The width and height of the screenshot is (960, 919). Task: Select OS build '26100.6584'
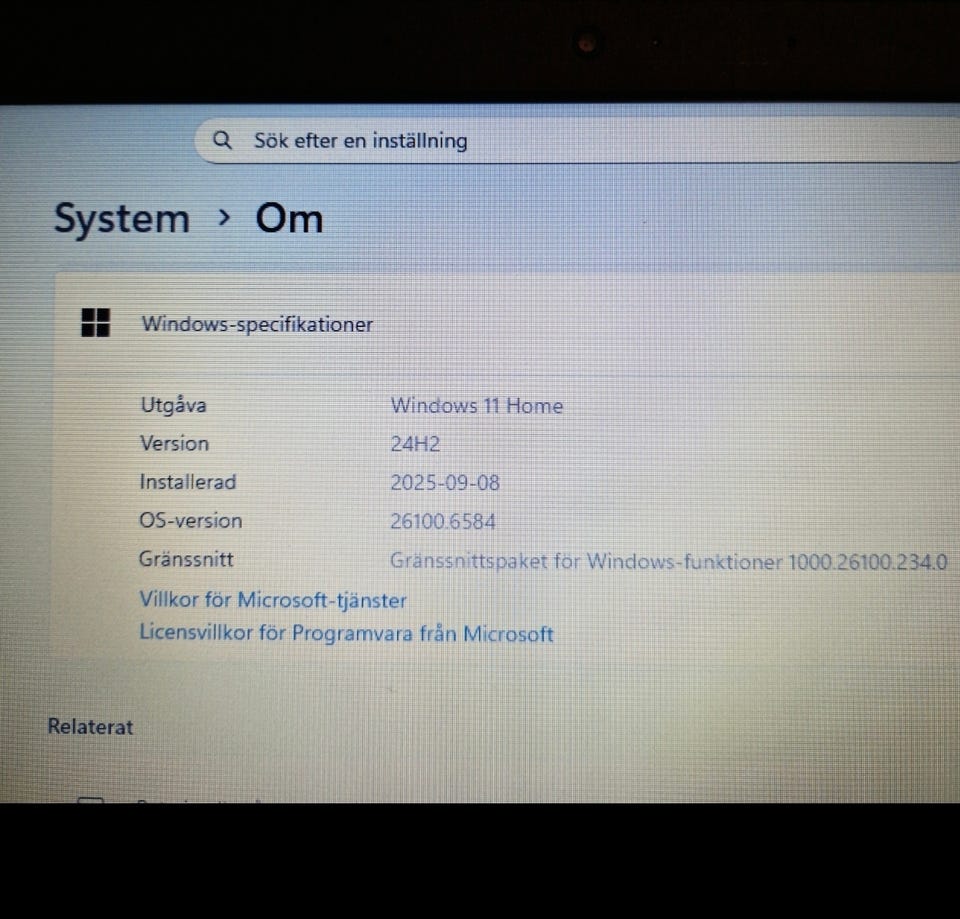pyautogui.click(x=443, y=521)
